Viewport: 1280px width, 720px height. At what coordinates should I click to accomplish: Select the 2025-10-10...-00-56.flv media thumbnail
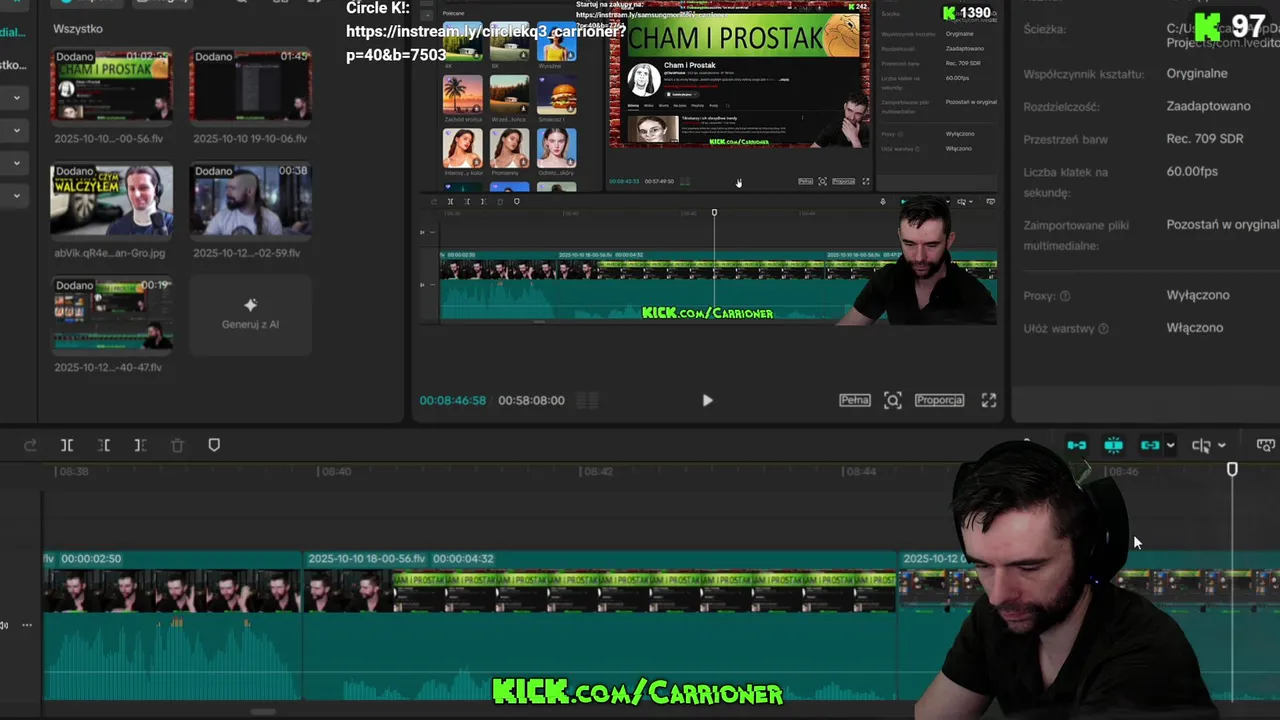[111, 85]
